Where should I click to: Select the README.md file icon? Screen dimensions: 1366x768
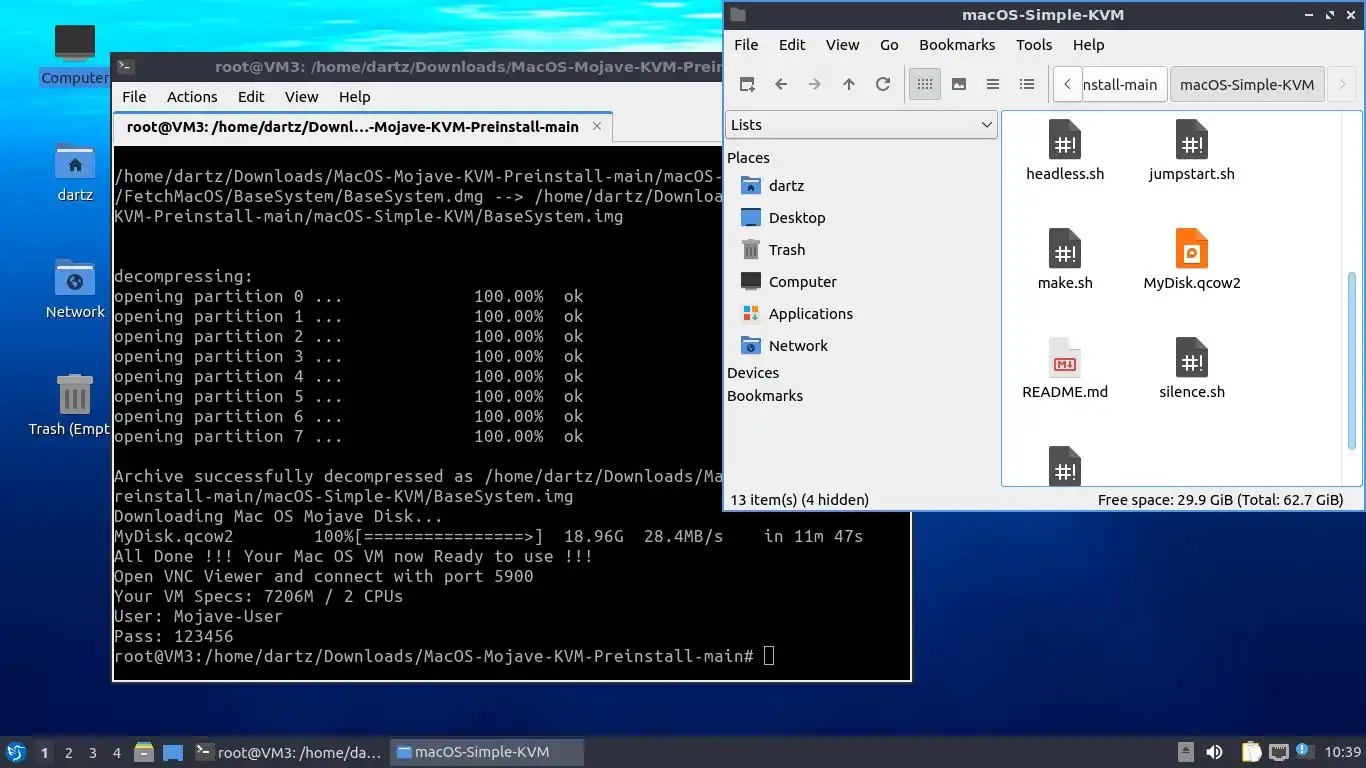point(1065,358)
